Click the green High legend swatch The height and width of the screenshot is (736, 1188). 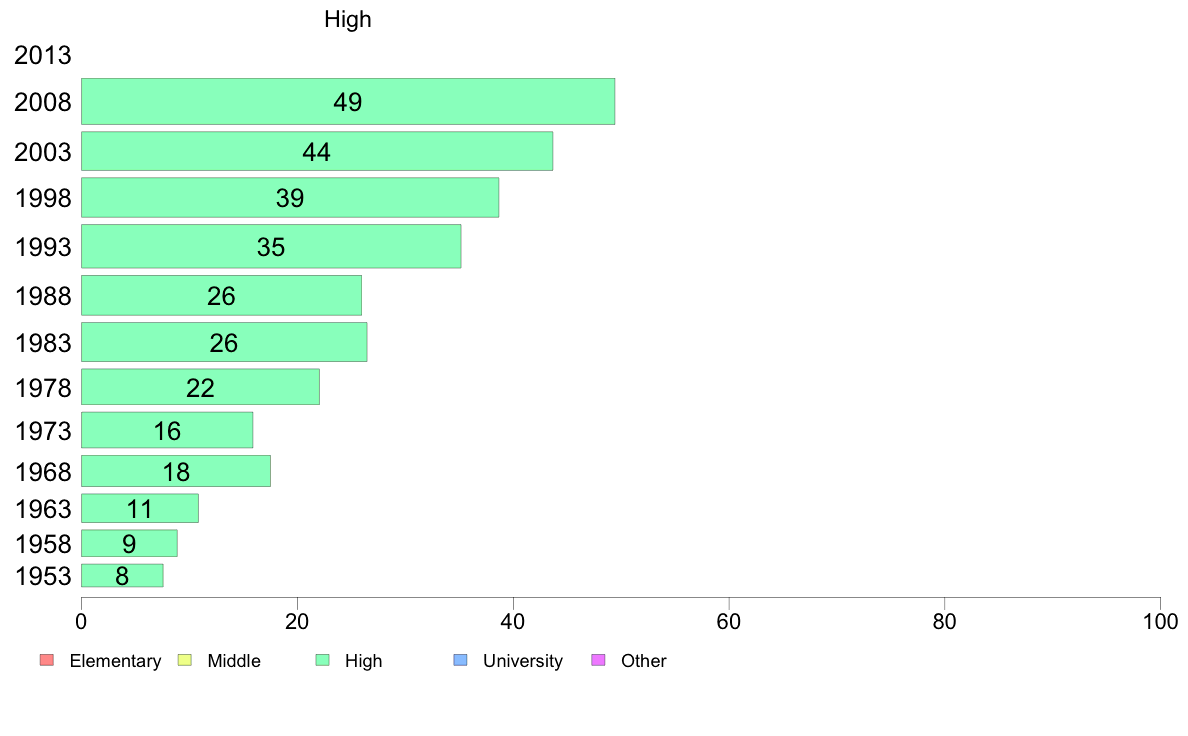click(x=322, y=660)
